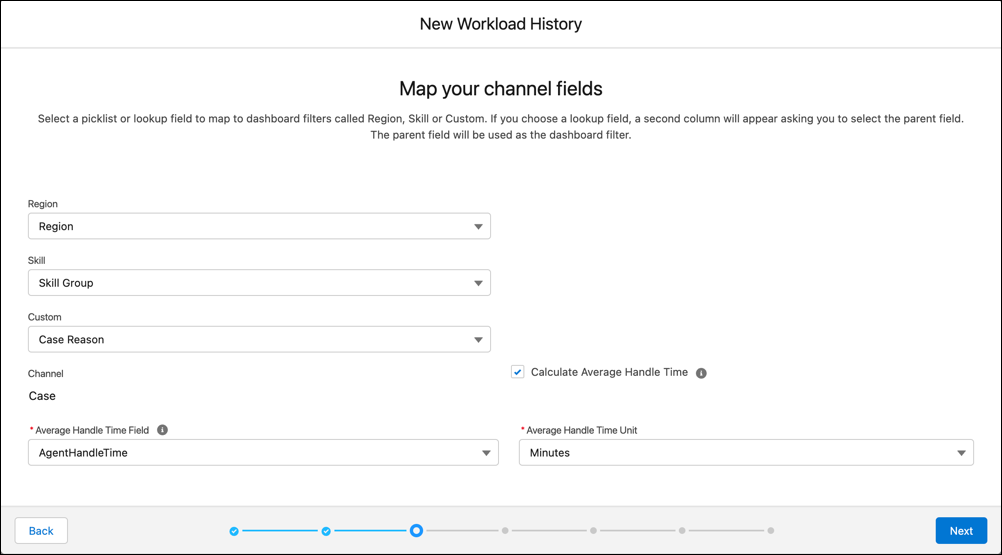The image size is (1002, 555).
Task: Click the Next button
Action: [x=961, y=531]
